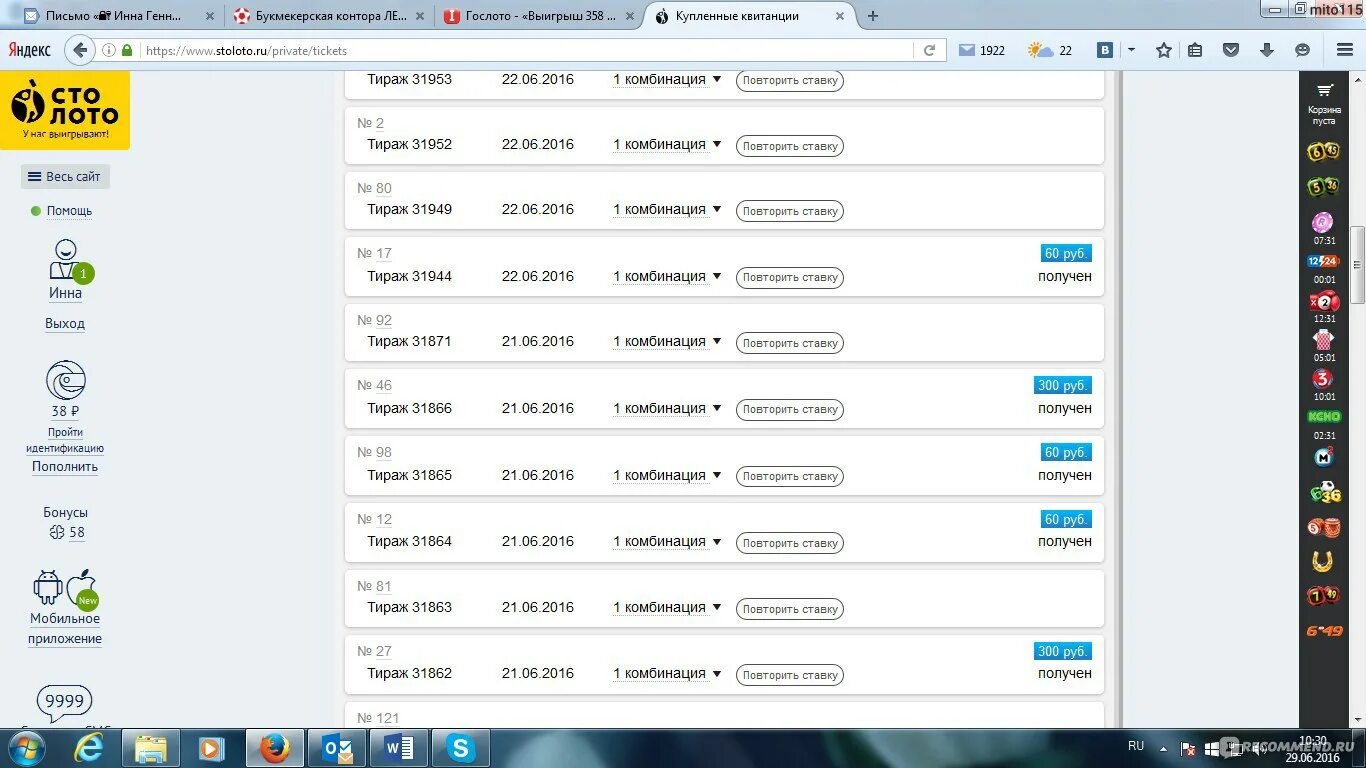
Task: Open the Firefox hamburger menu
Action: tap(1345, 50)
